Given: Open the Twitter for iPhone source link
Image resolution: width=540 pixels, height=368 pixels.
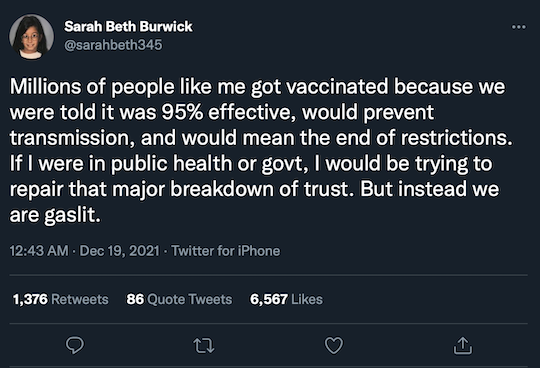Looking at the screenshot, I should 226,251.
